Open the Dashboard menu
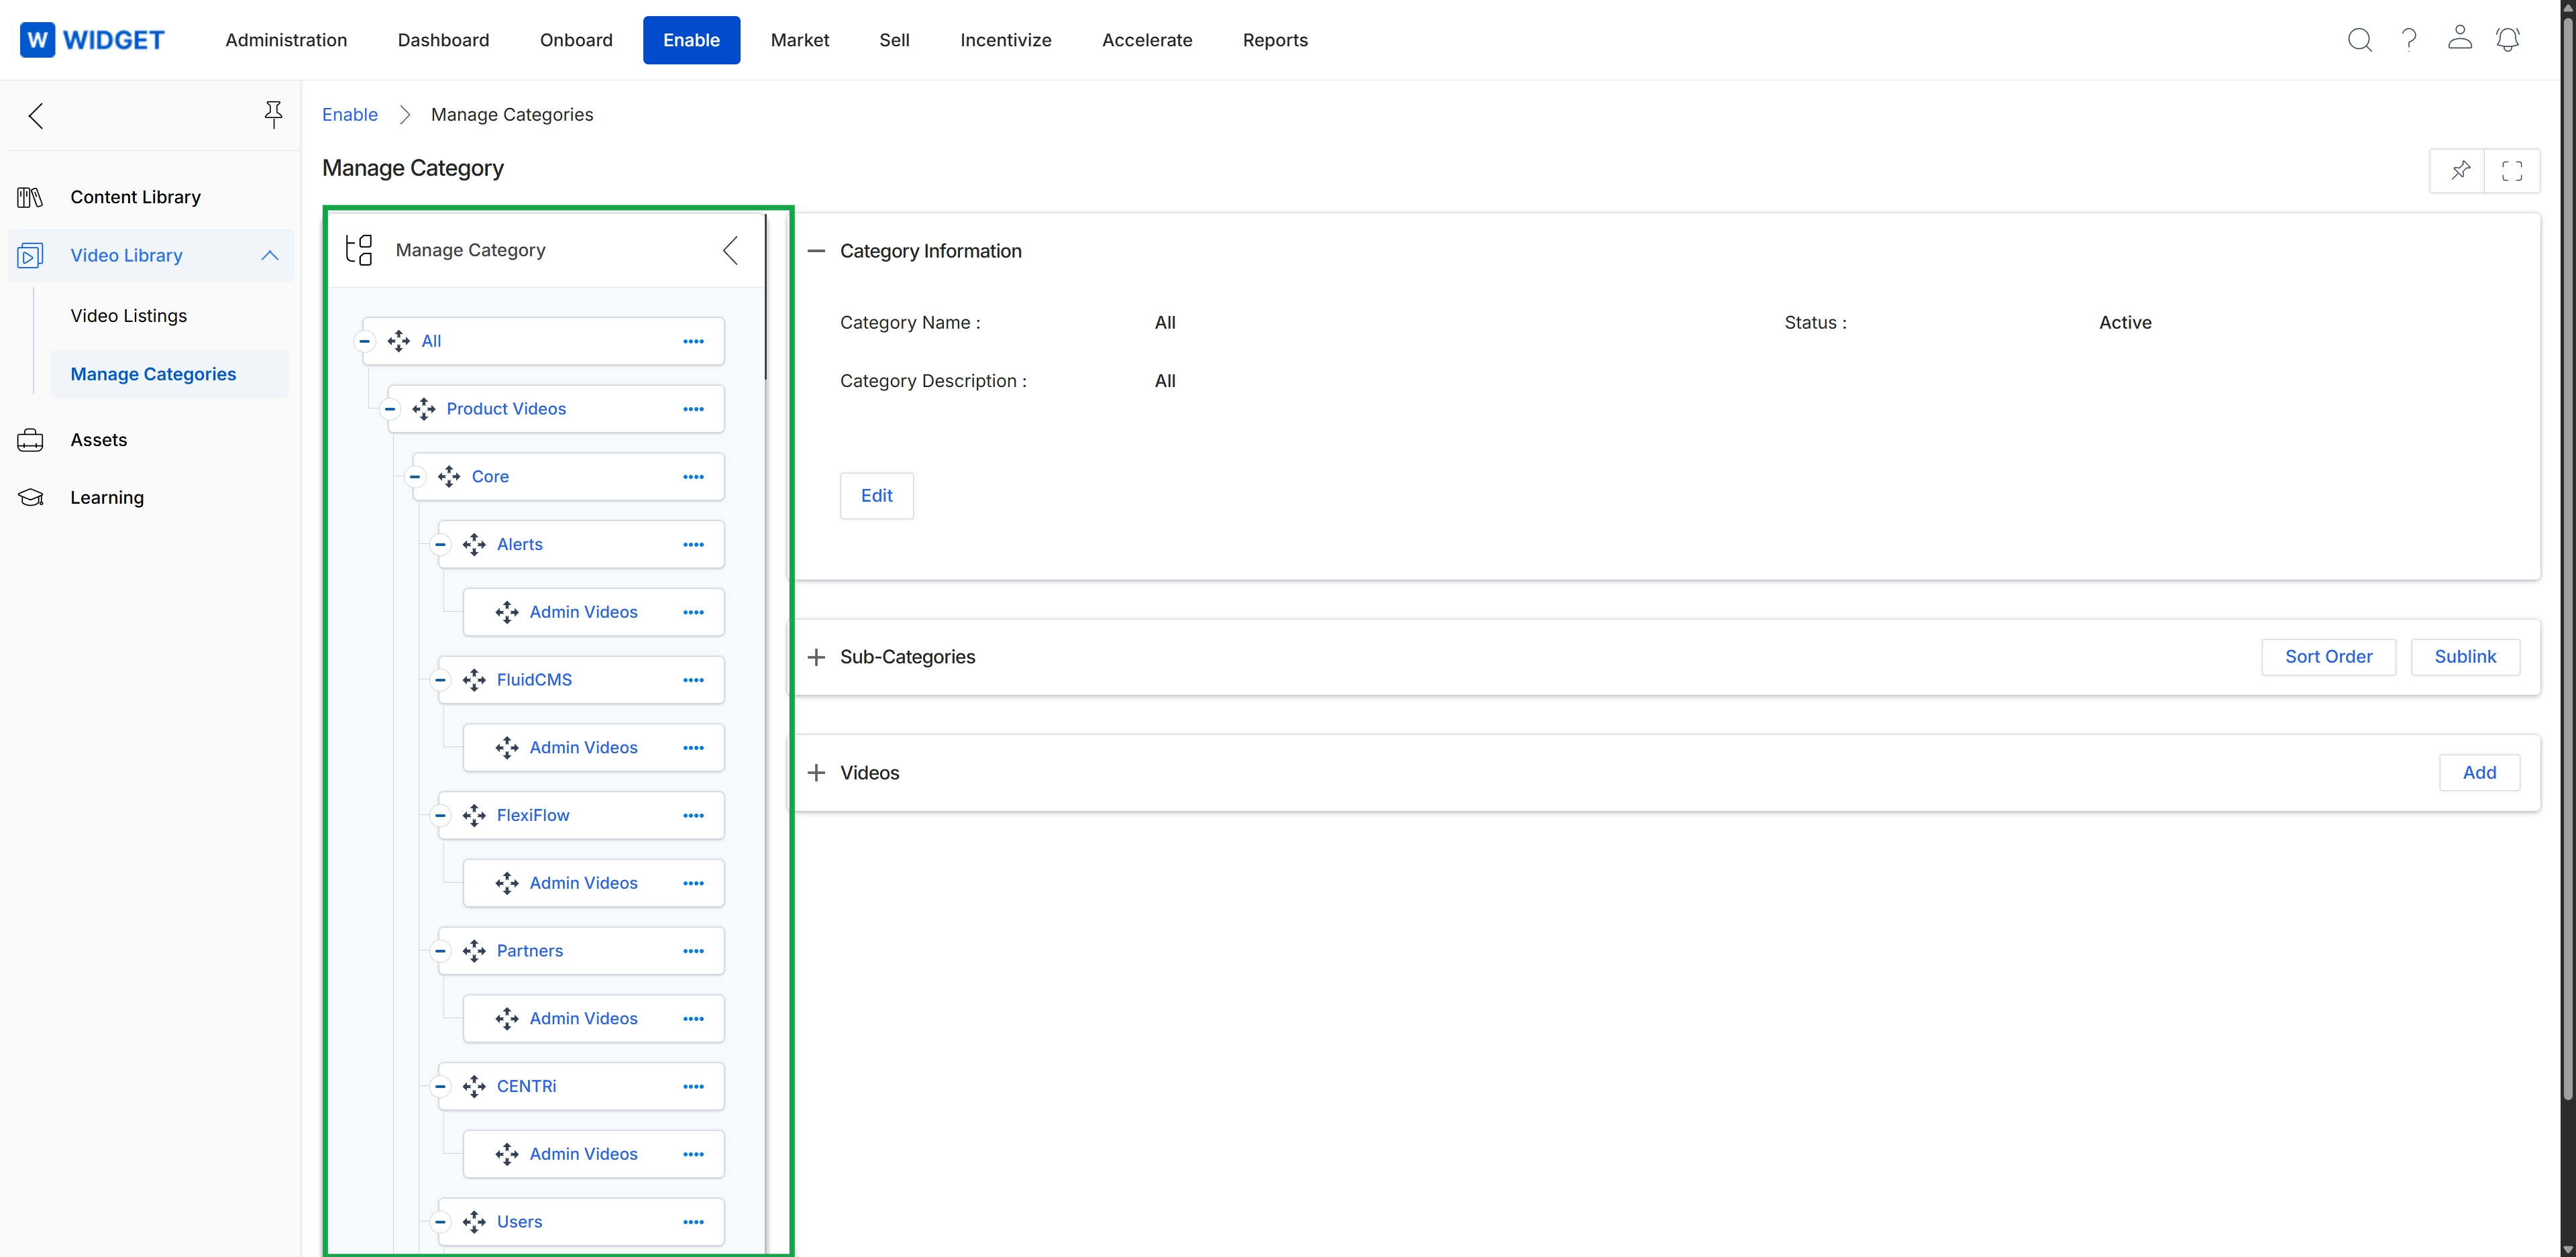The width and height of the screenshot is (2576, 1257). click(443, 40)
